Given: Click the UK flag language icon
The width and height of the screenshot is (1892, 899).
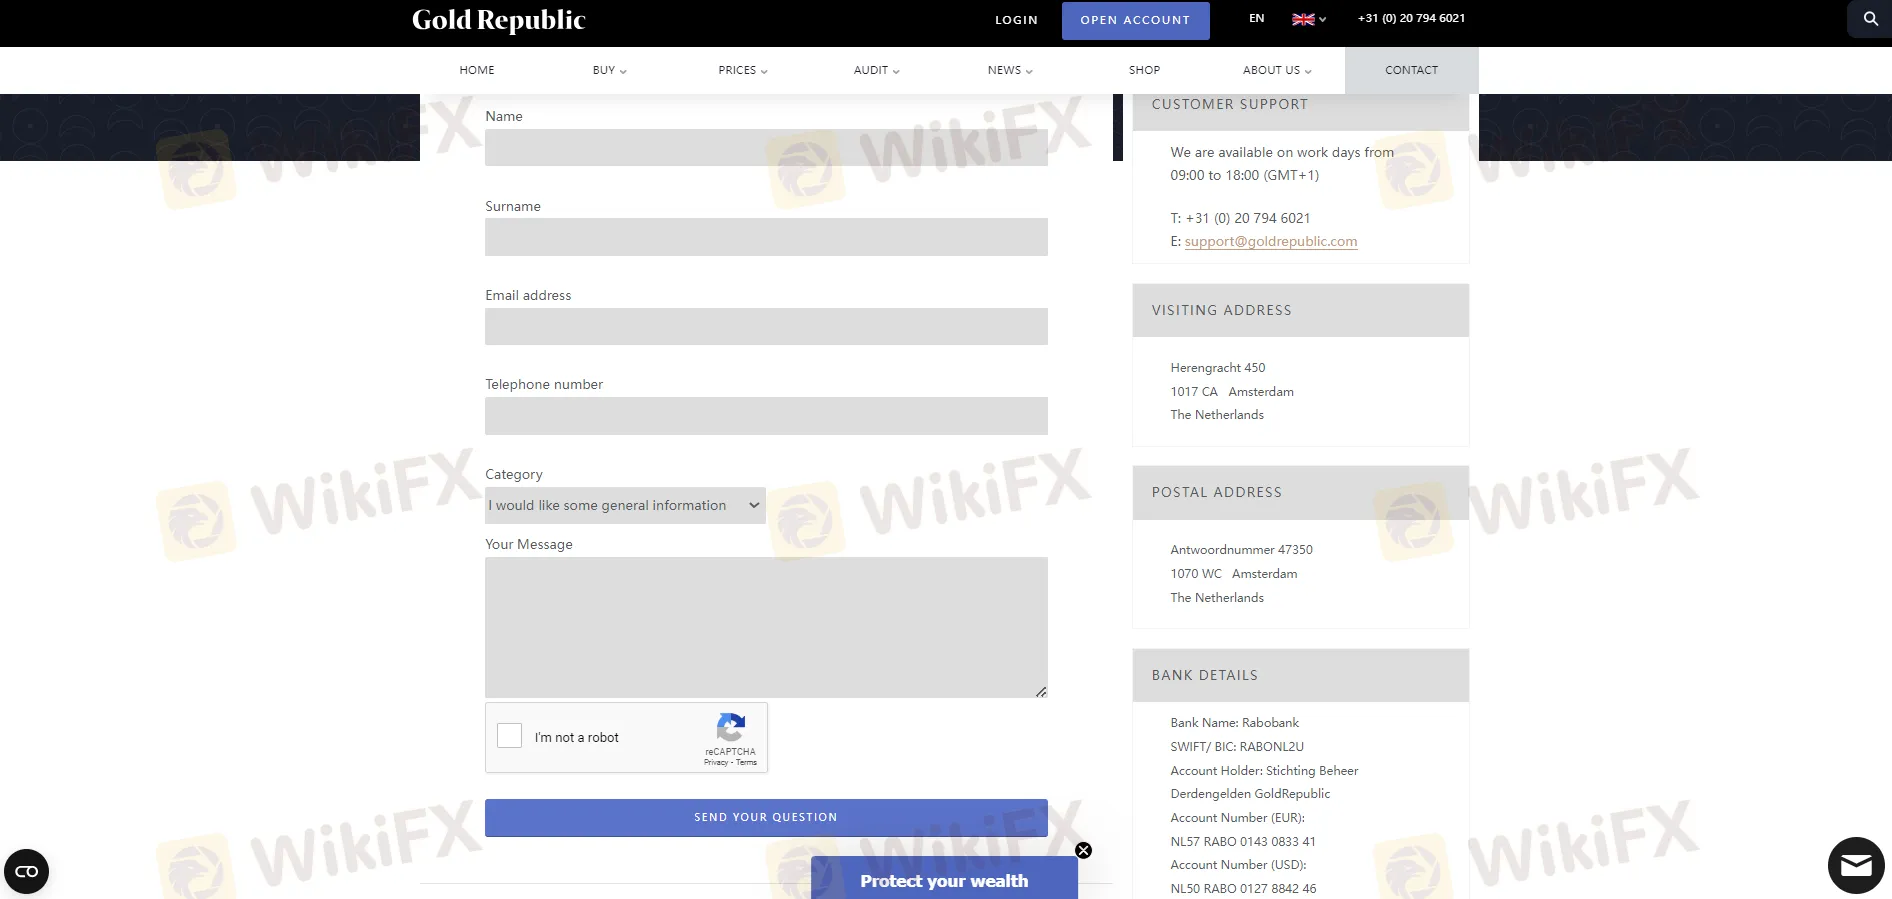Looking at the screenshot, I should pyautogui.click(x=1303, y=19).
